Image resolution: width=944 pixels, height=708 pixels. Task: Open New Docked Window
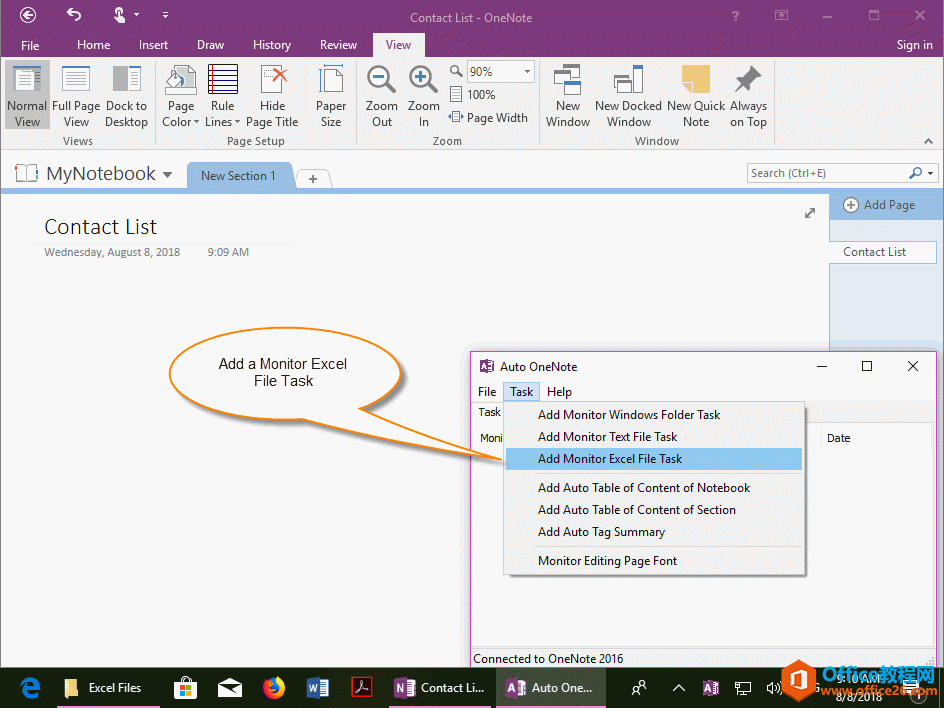pos(628,96)
